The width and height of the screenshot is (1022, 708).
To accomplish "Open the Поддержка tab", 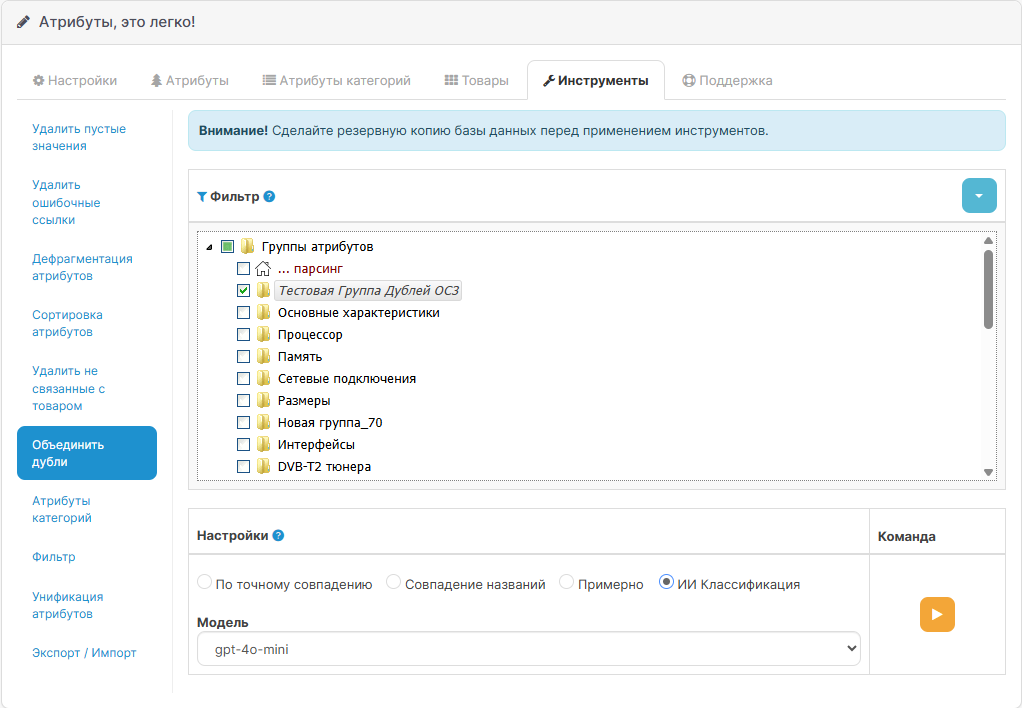I will click(727, 81).
